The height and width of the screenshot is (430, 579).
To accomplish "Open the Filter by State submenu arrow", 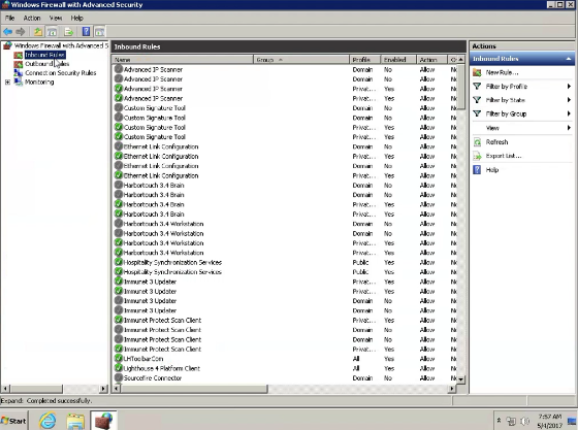I will click(x=569, y=100).
